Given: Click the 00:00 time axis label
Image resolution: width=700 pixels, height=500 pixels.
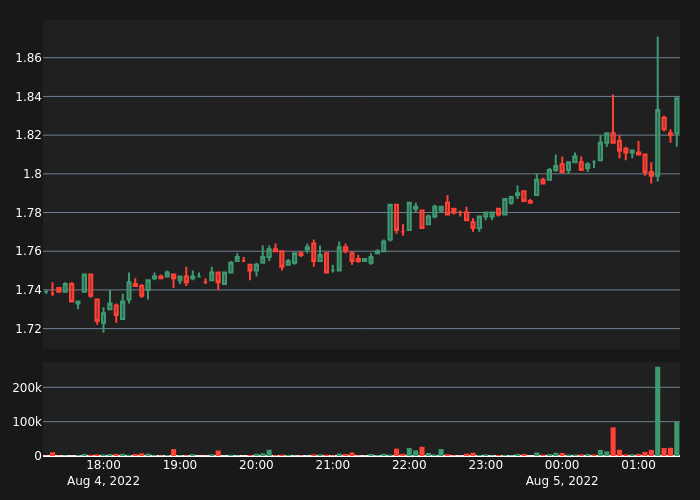Looking at the screenshot, I should click(562, 465).
